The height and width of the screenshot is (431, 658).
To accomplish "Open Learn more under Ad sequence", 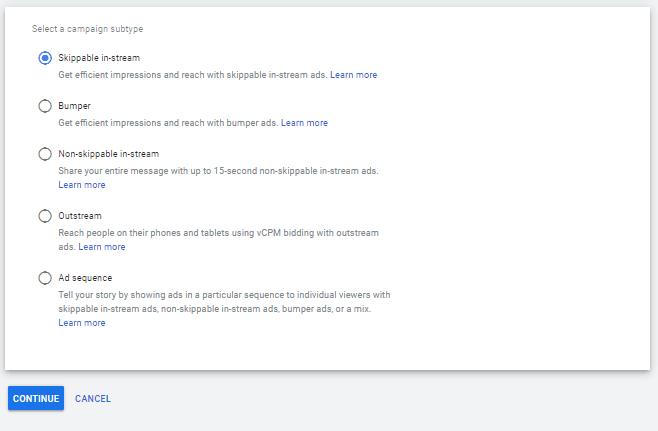I will coord(81,323).
